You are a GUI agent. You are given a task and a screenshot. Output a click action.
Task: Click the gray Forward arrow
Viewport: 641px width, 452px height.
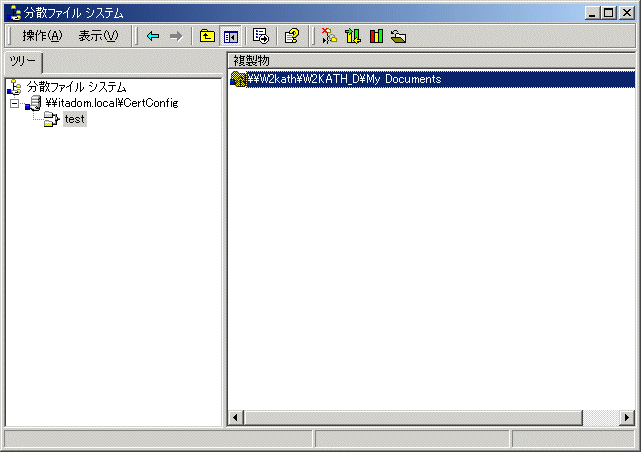point(176,36)
